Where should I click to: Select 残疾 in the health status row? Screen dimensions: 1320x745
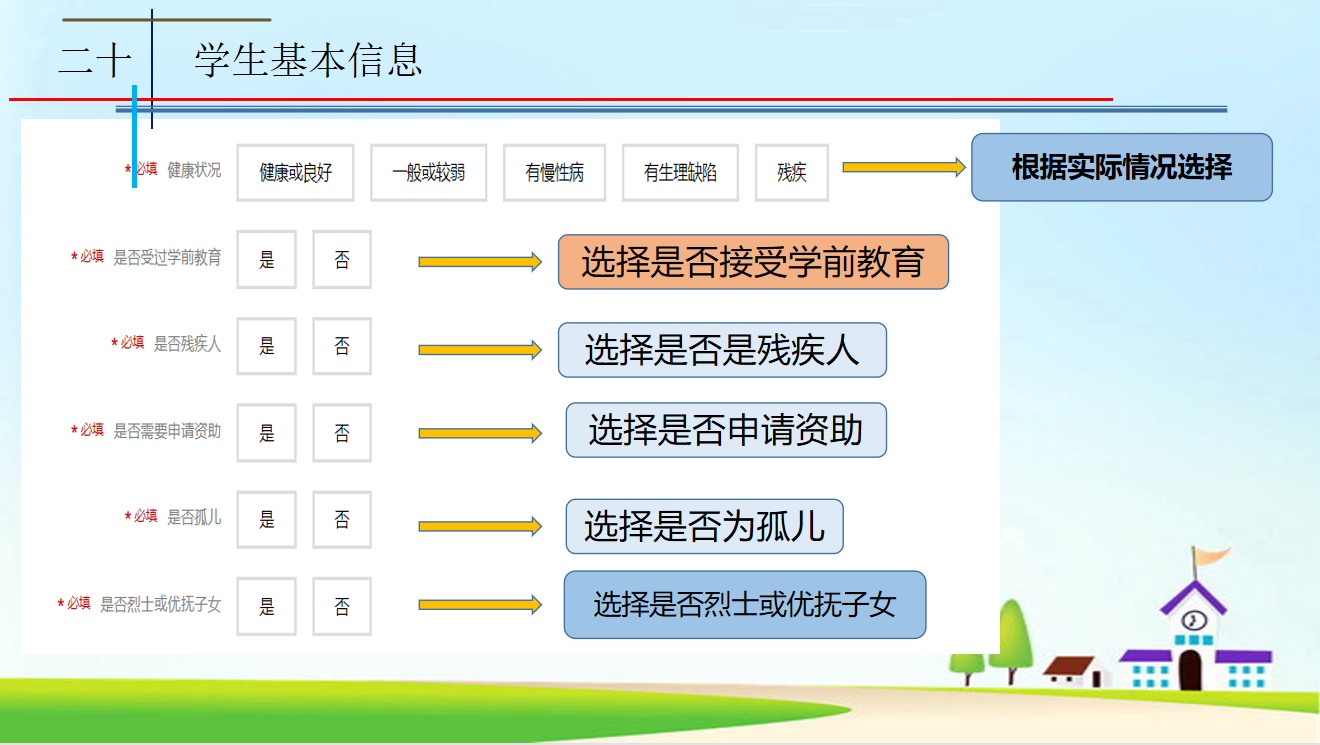792,173
